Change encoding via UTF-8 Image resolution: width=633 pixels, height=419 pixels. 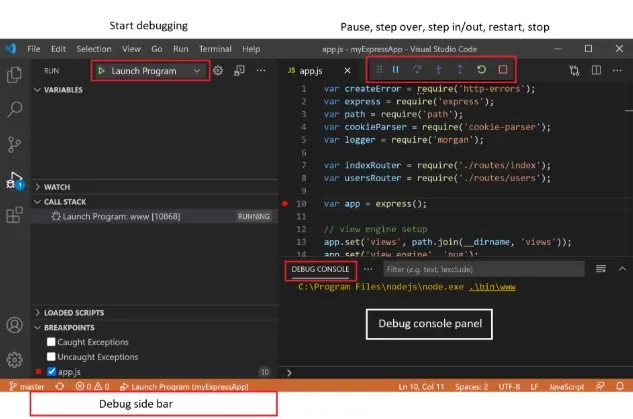pyautogui.click(x=509, y=387)
